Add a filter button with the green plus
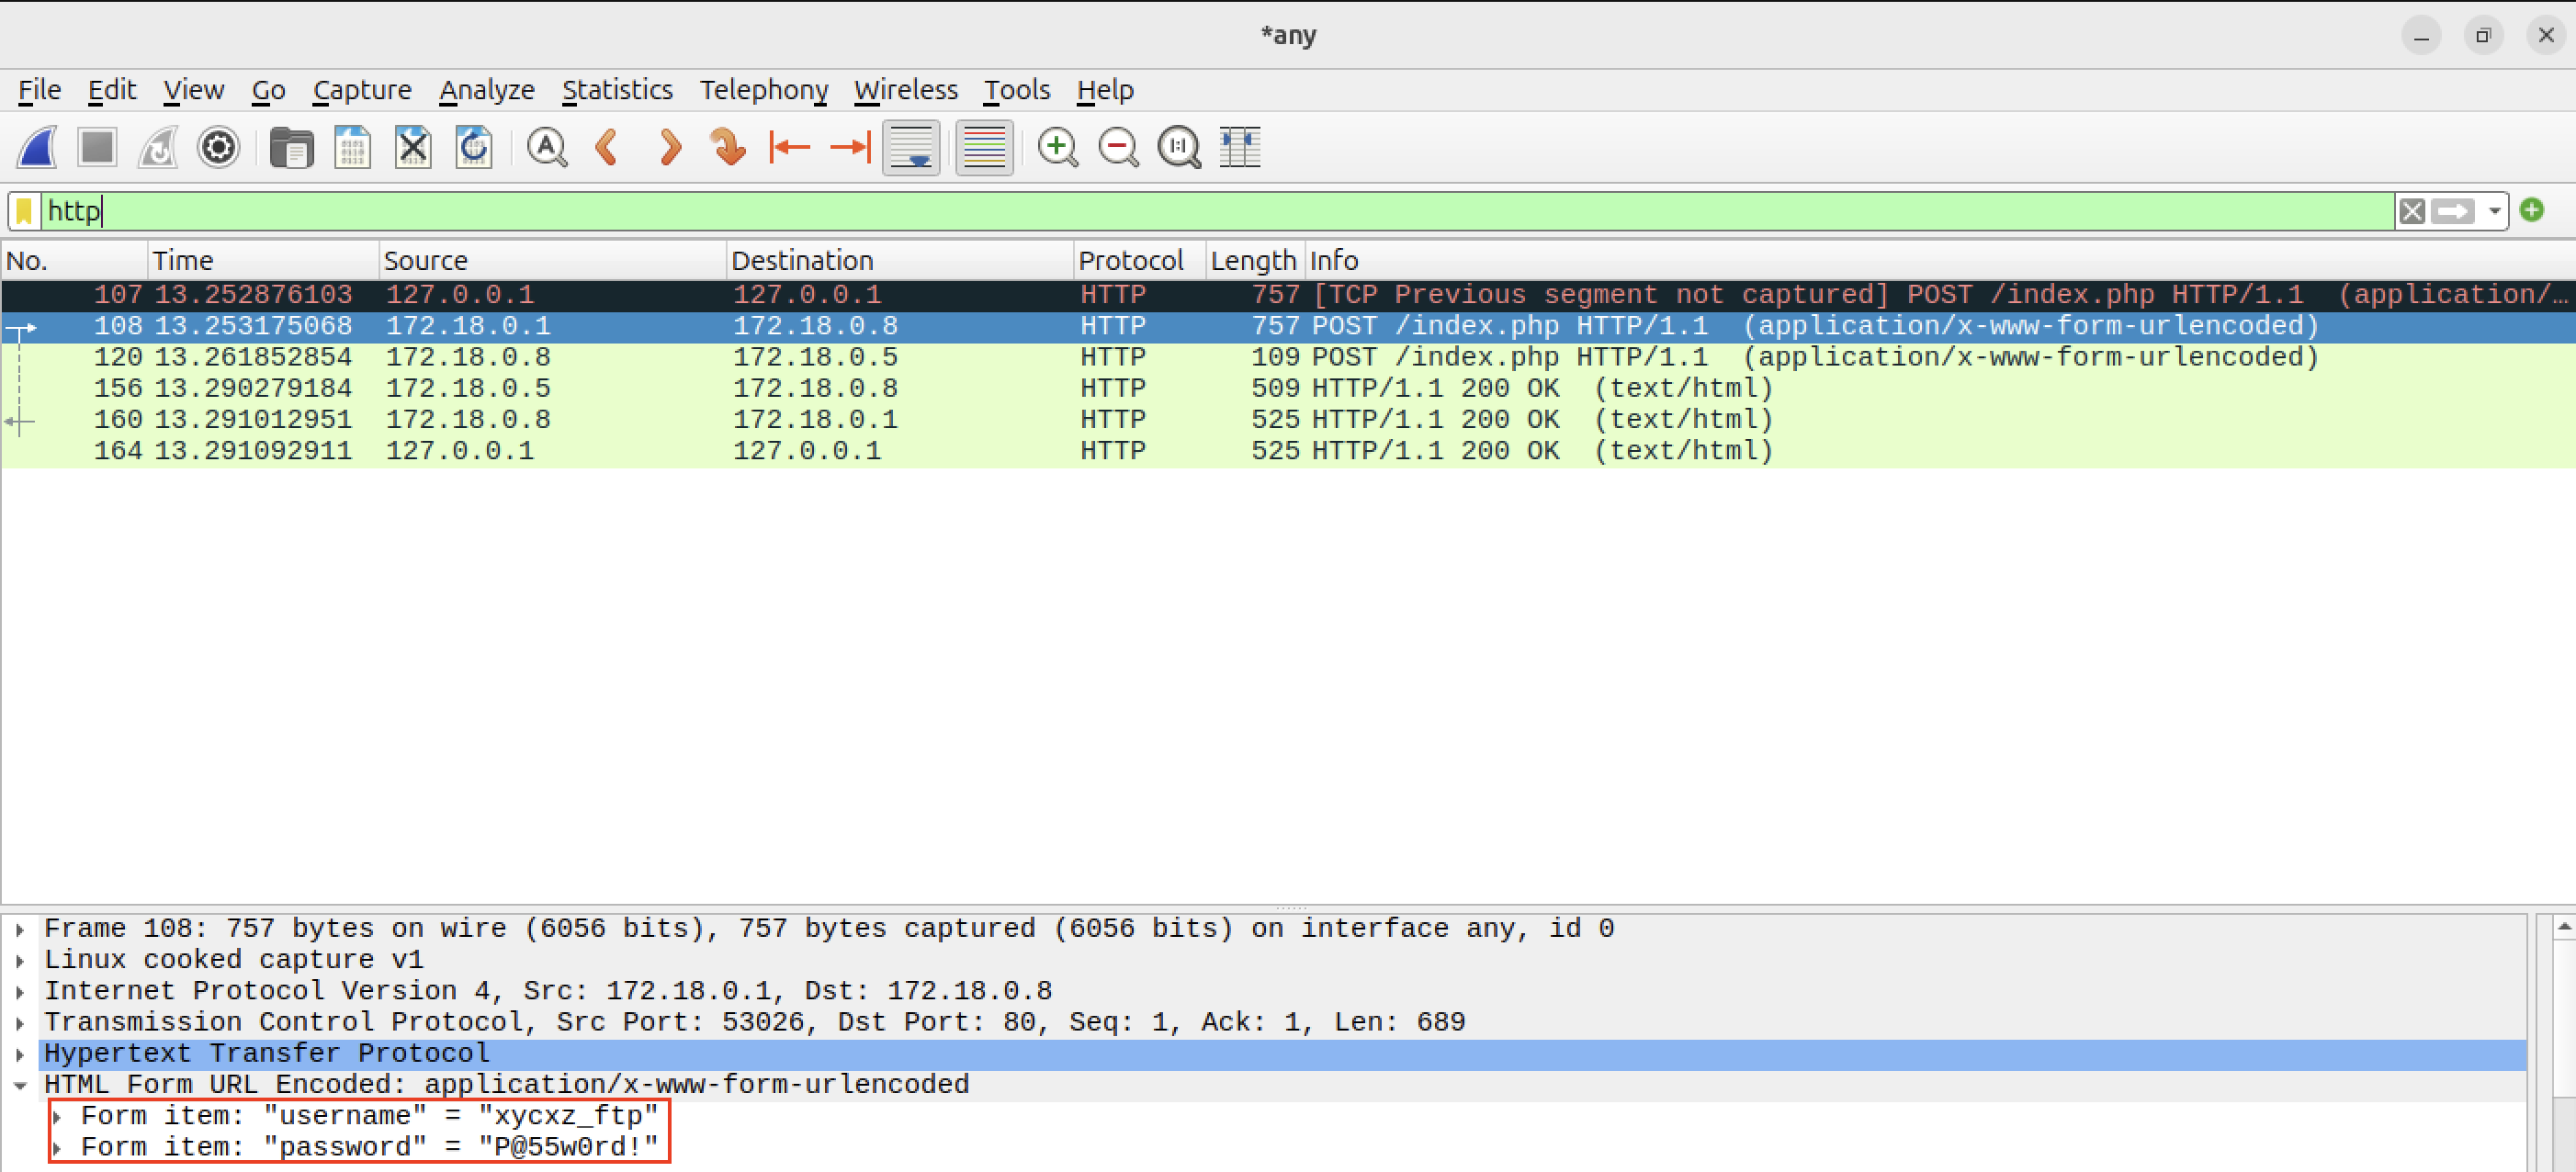 click(2533, 210)
